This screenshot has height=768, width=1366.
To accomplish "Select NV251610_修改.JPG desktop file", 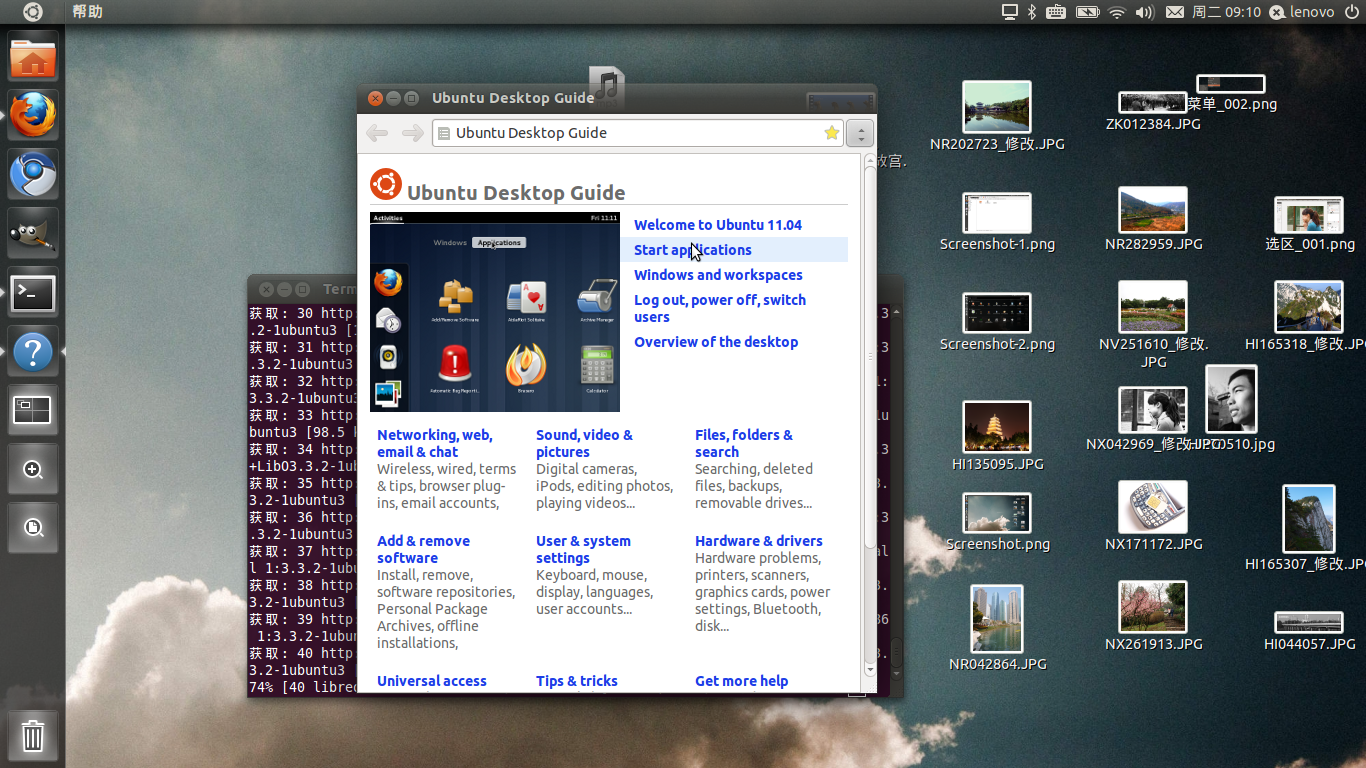I will coord(1153,325).
